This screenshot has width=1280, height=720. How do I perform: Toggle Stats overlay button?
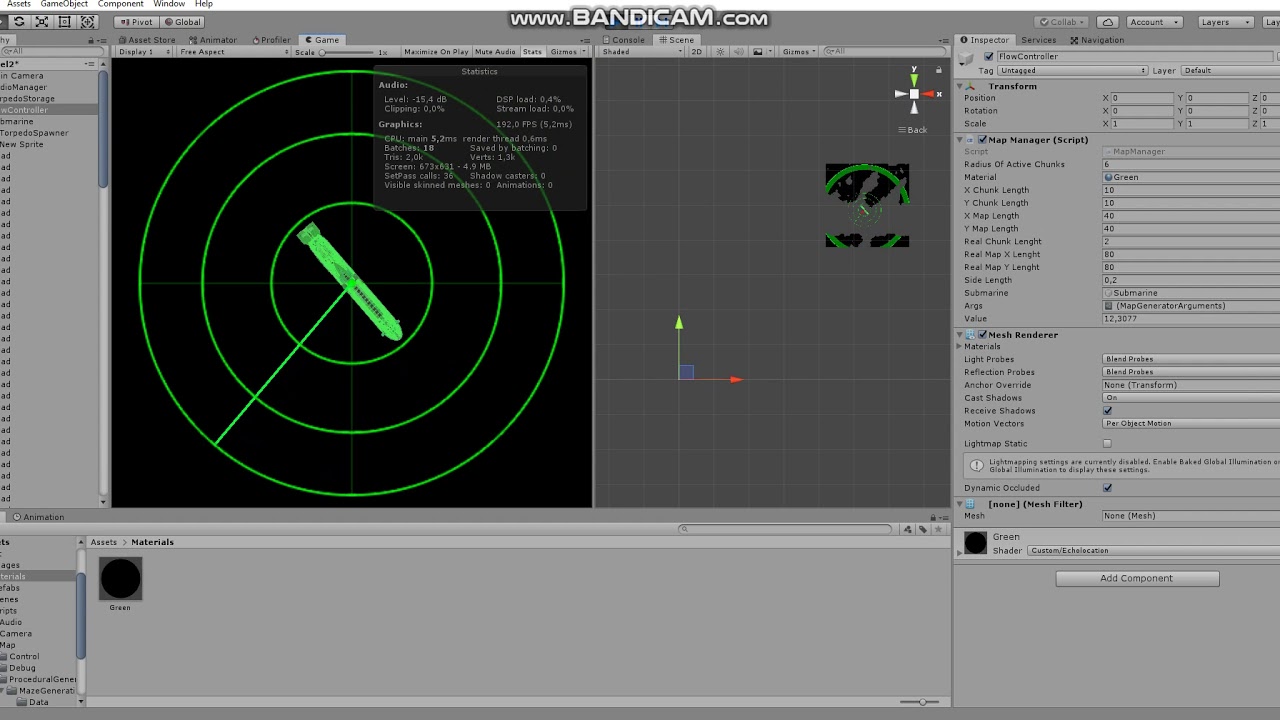pyautogui.click(x=532, y=52)
